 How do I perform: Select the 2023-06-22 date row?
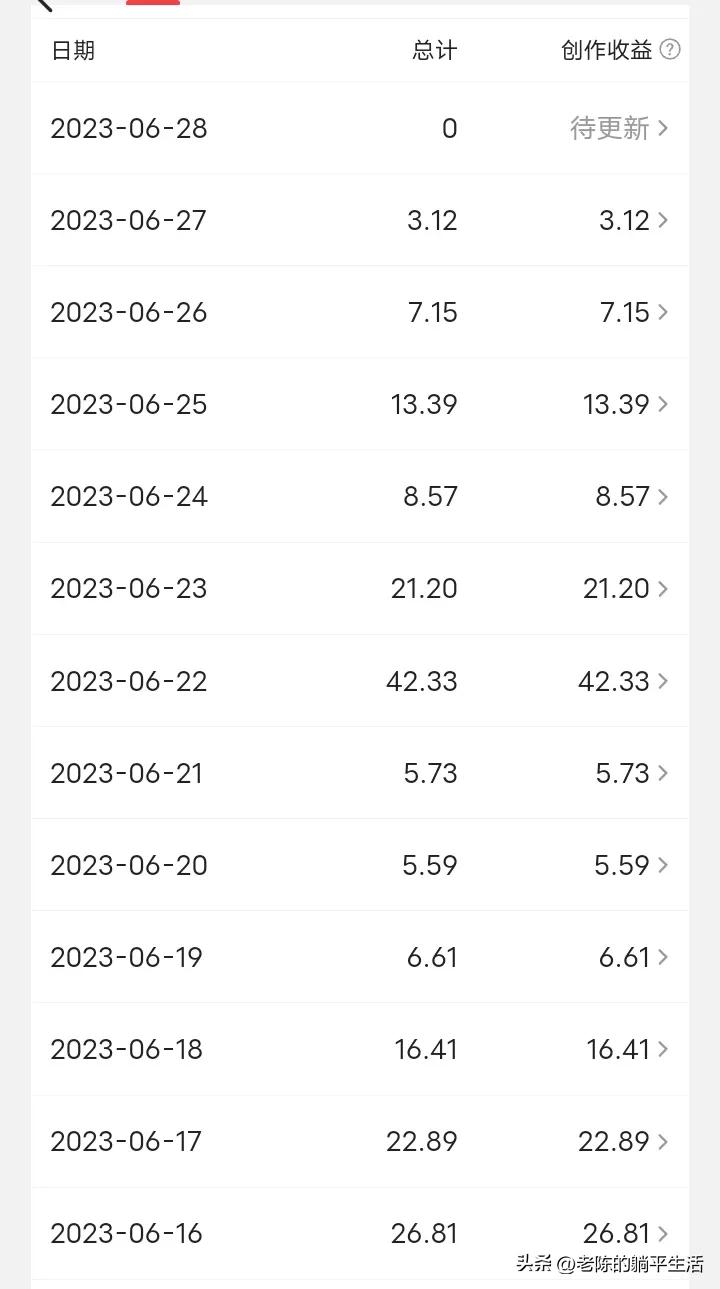coord(129,681)
